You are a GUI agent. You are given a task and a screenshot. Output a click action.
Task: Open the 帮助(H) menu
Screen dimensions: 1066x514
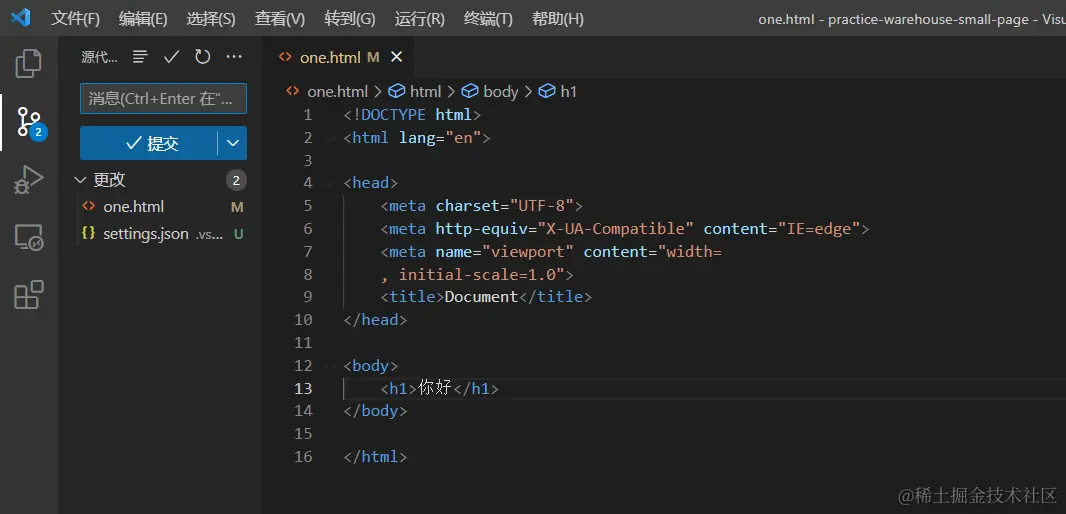tap(557, 18)
